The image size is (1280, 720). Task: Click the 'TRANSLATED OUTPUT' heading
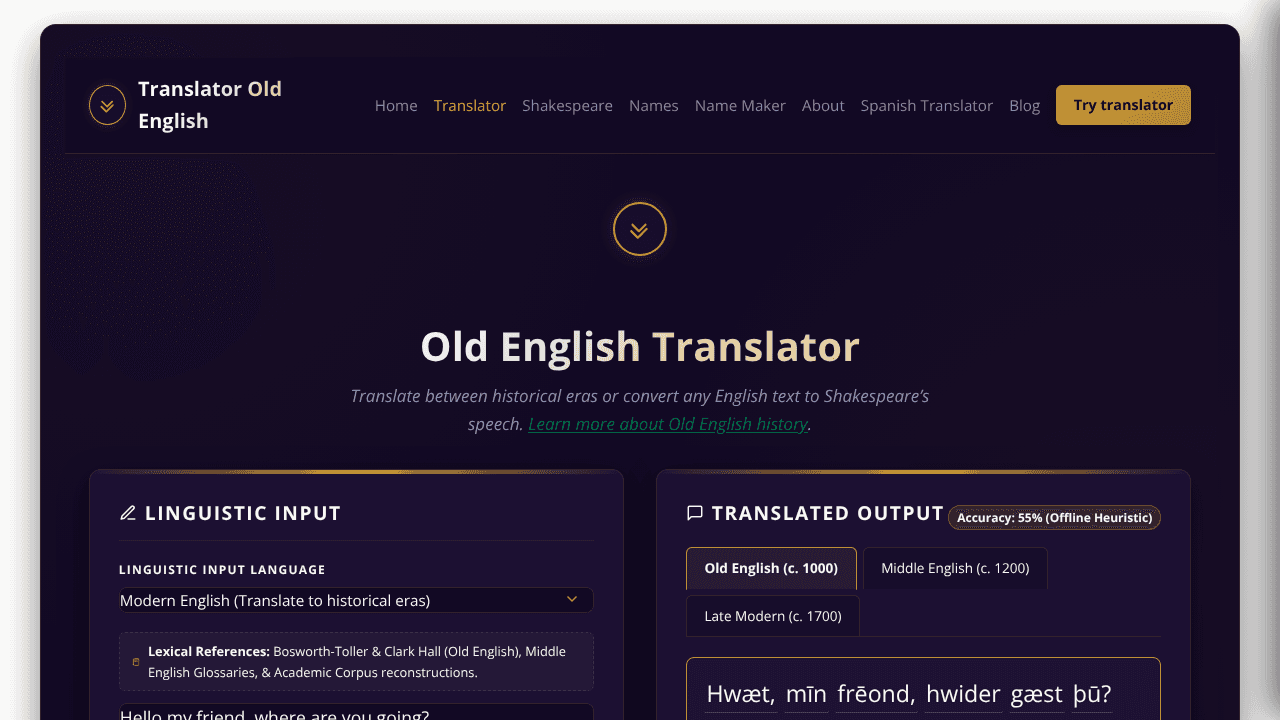pos(828,513)
